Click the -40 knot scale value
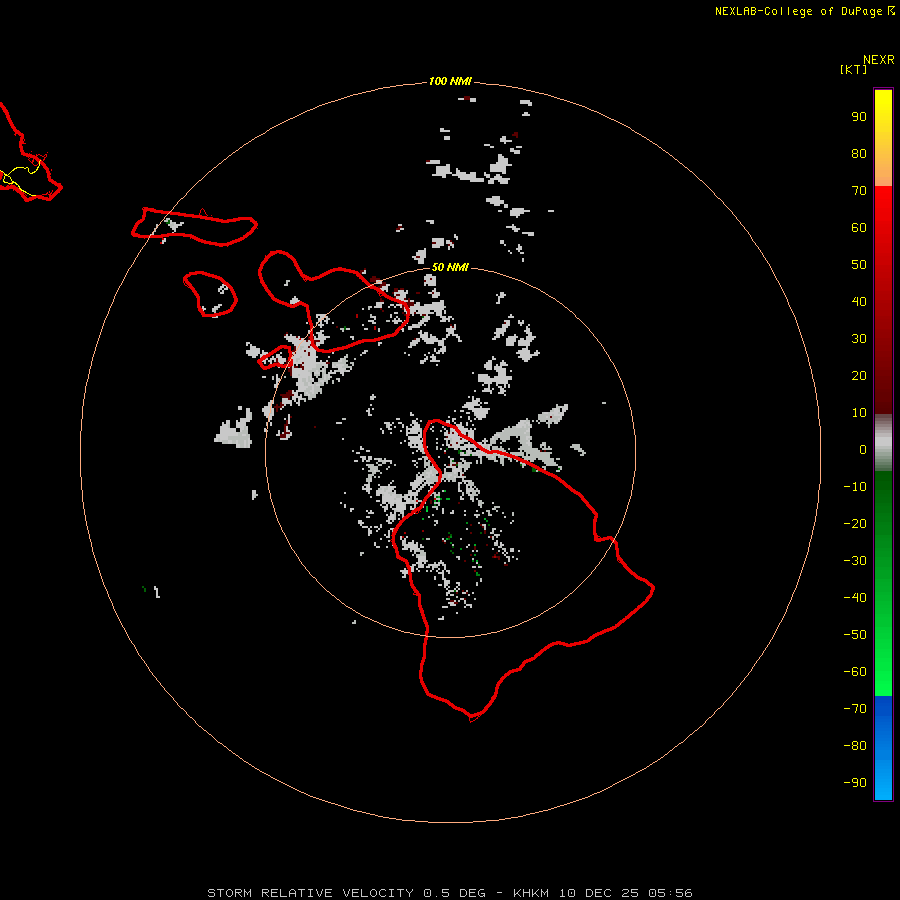 point(855,598)
